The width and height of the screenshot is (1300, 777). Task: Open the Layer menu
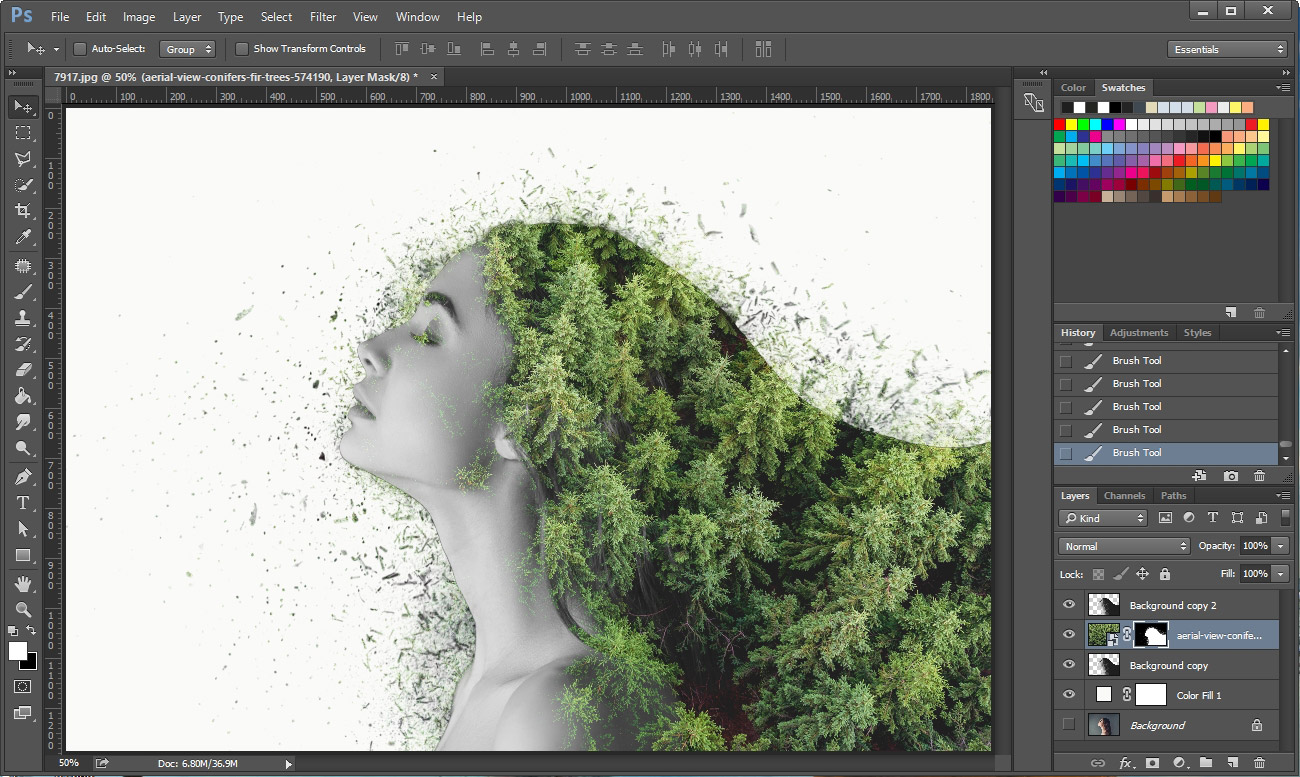coord(187,17)
